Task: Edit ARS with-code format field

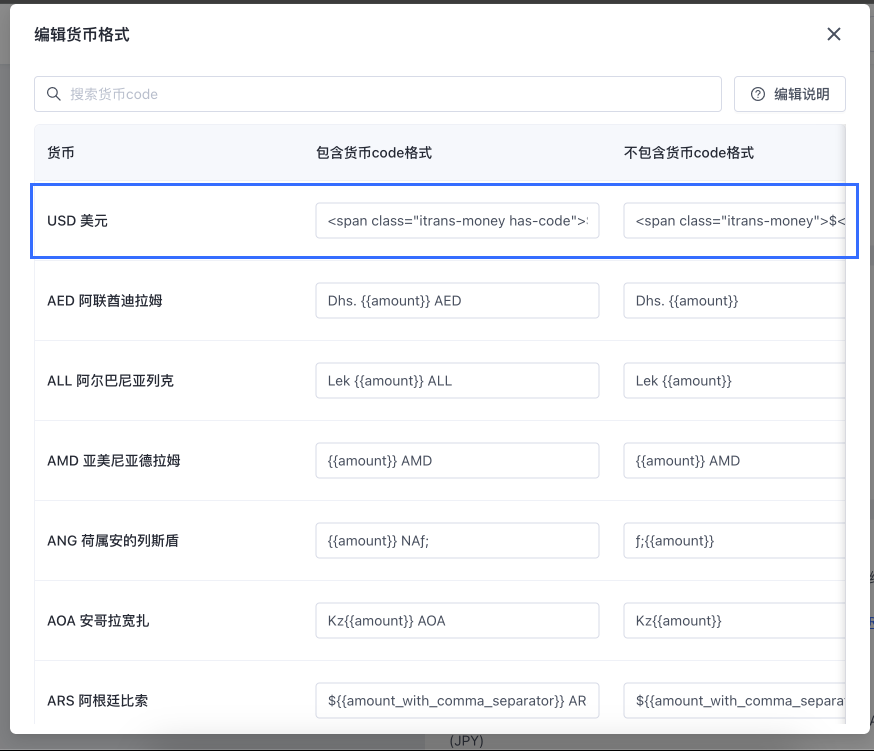Action: (457, 701)
